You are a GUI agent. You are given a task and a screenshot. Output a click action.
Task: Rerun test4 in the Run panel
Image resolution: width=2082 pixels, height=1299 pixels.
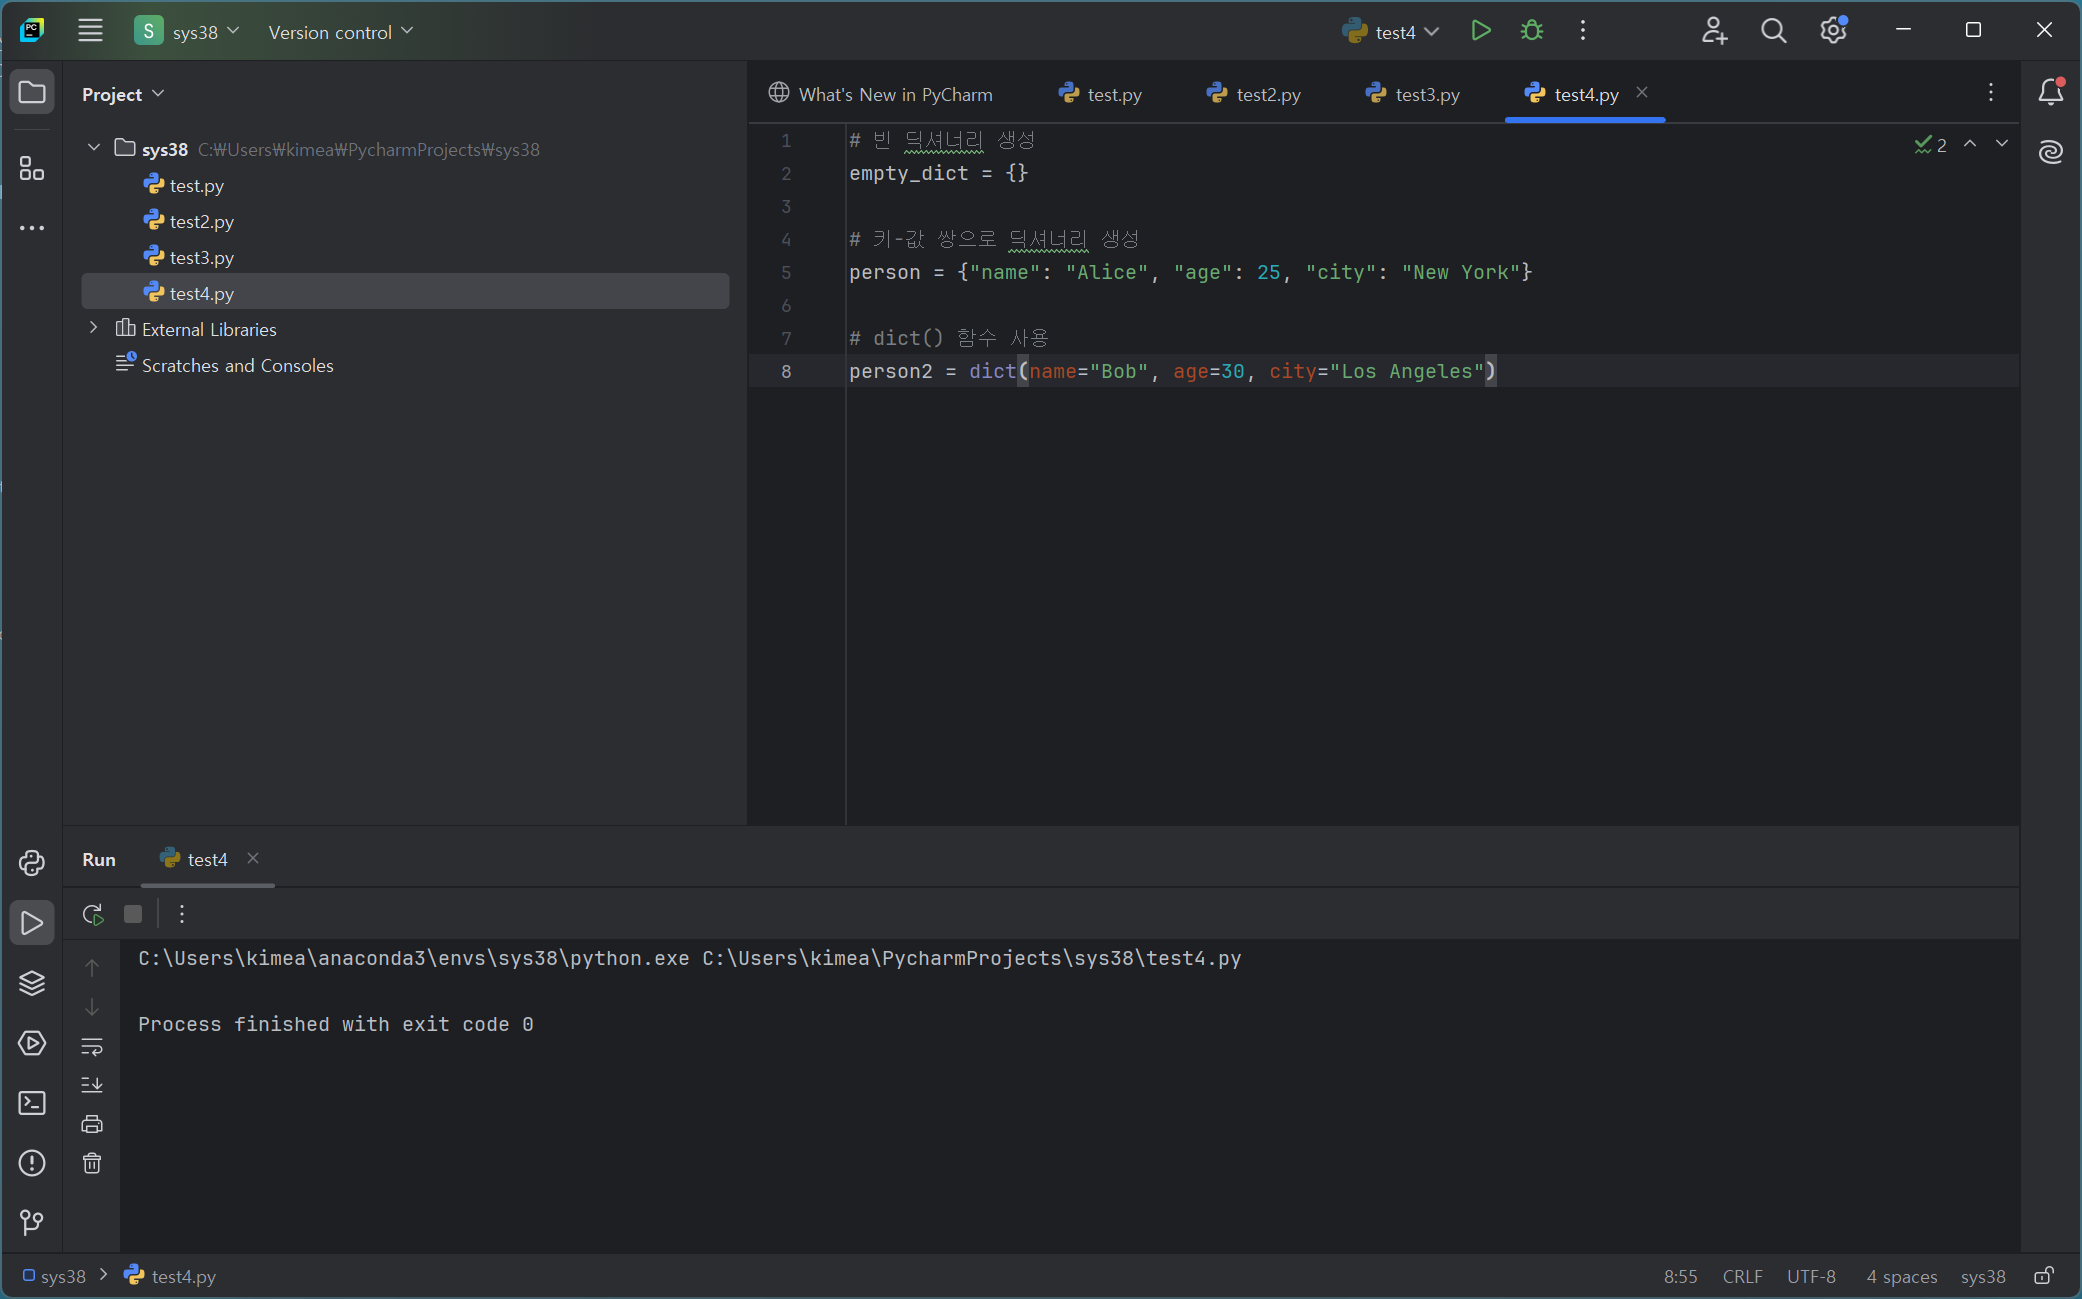[x=93, y=914]
